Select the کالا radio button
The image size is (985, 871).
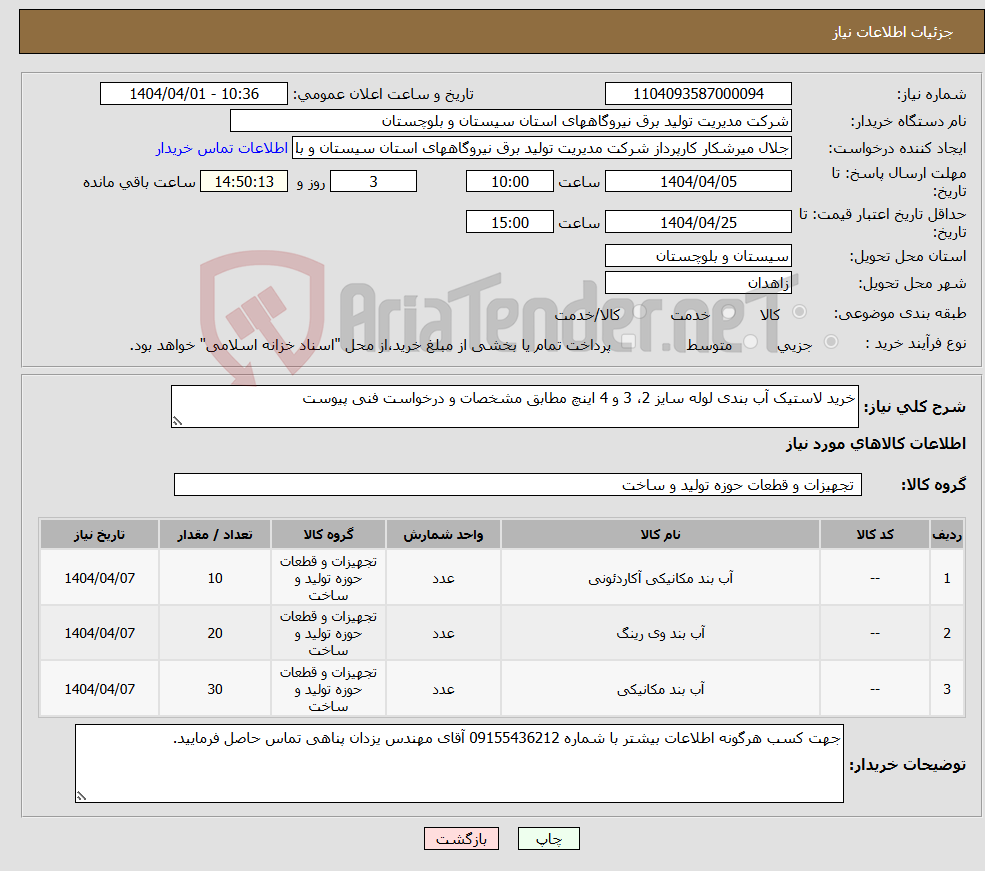click(x=800, y=311)
